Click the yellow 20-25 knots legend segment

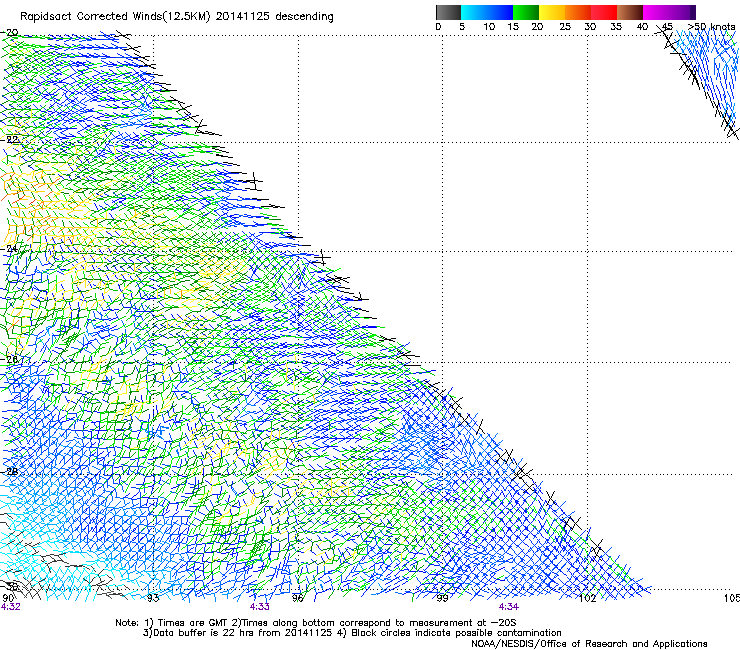point(552,12)
